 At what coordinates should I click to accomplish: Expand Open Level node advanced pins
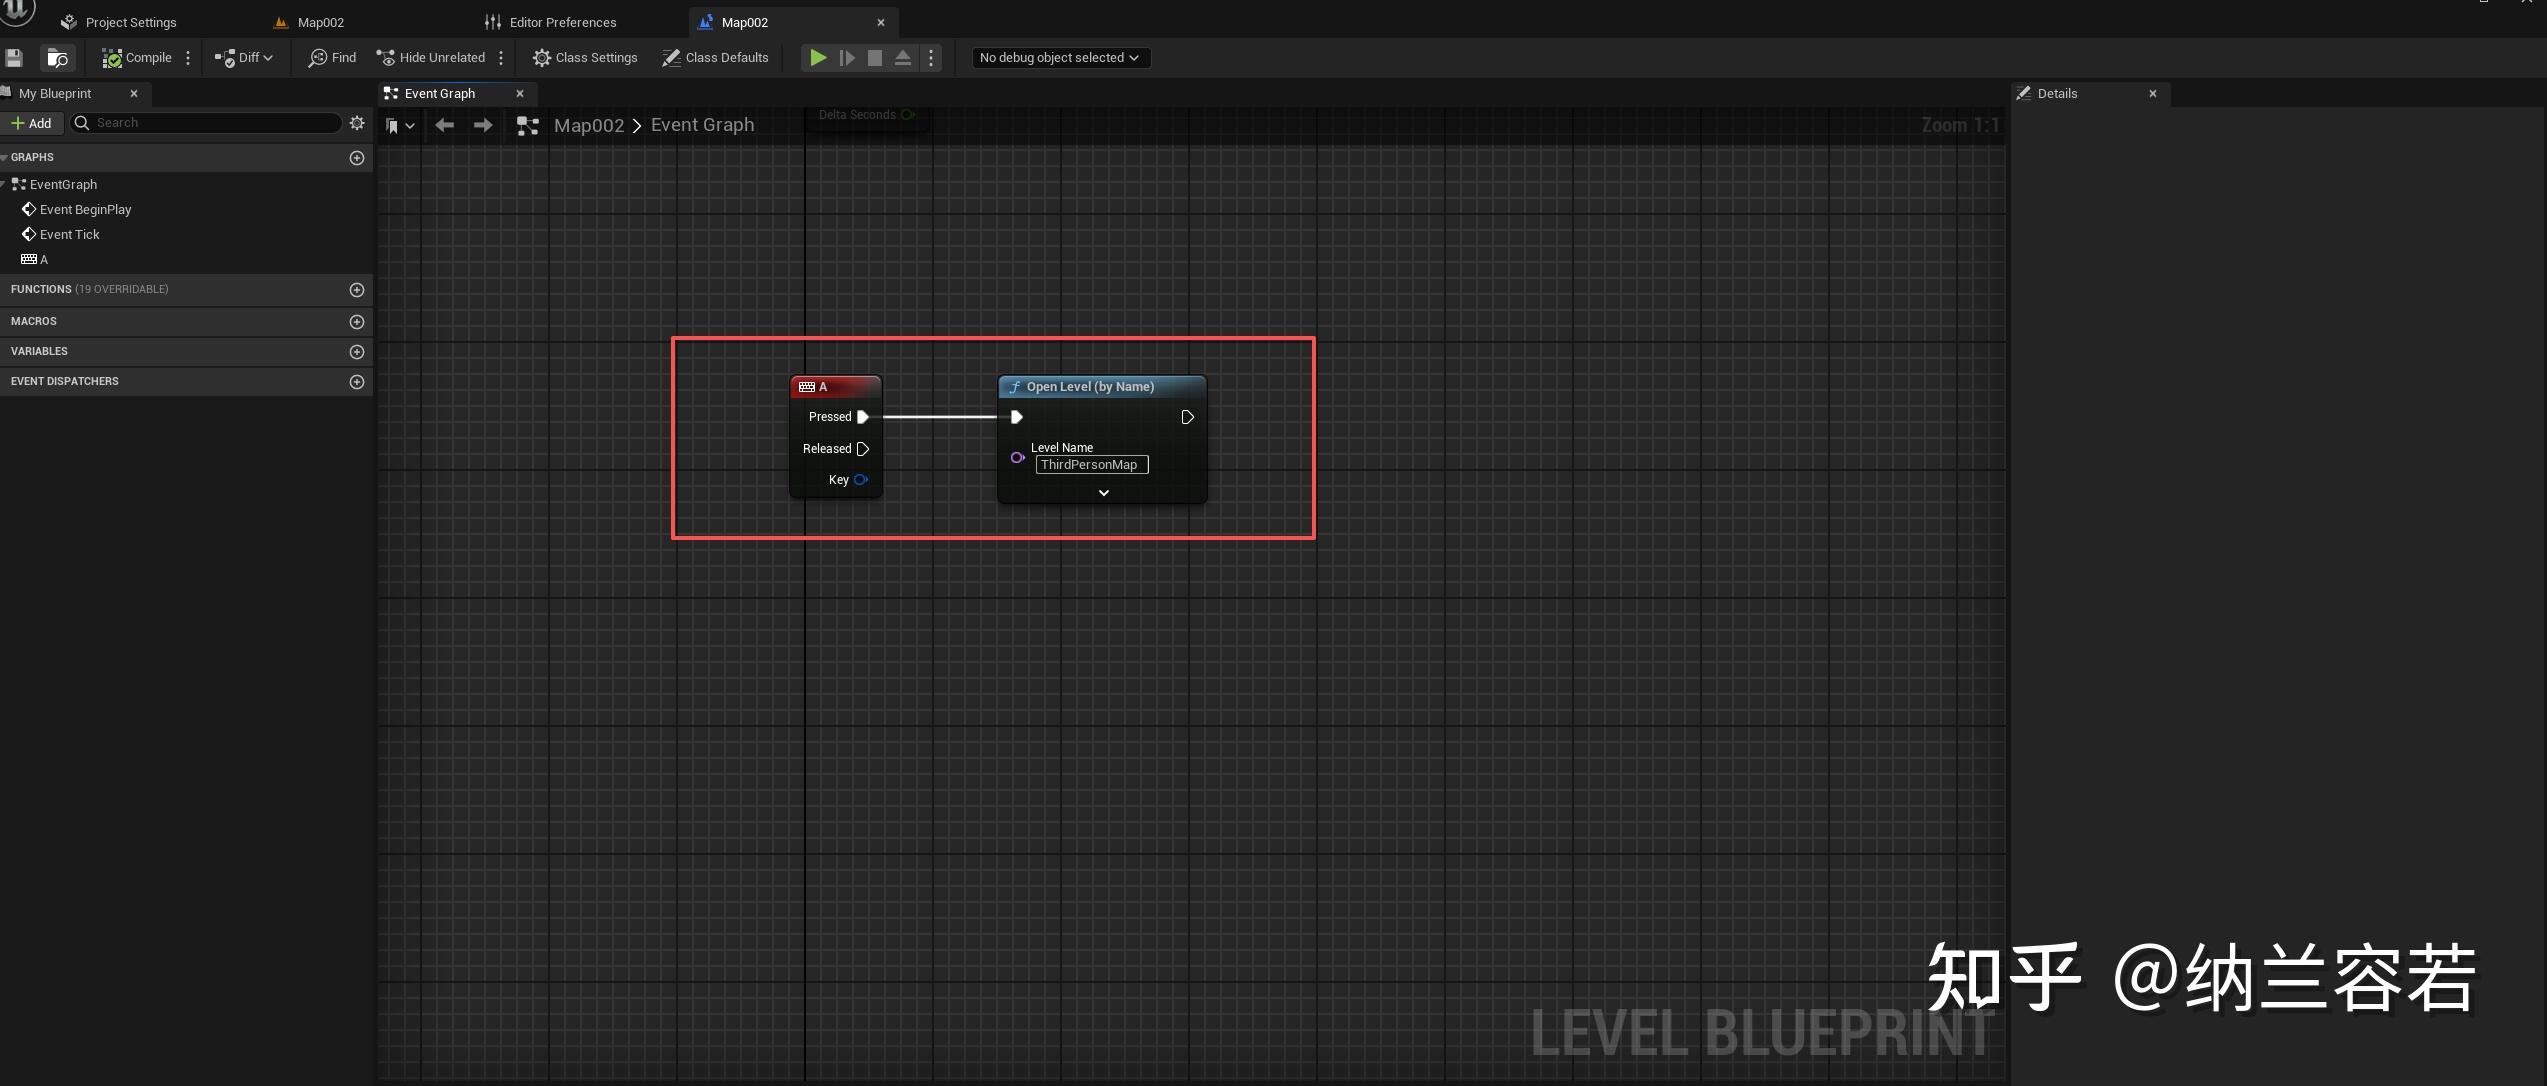point(1103,493)
